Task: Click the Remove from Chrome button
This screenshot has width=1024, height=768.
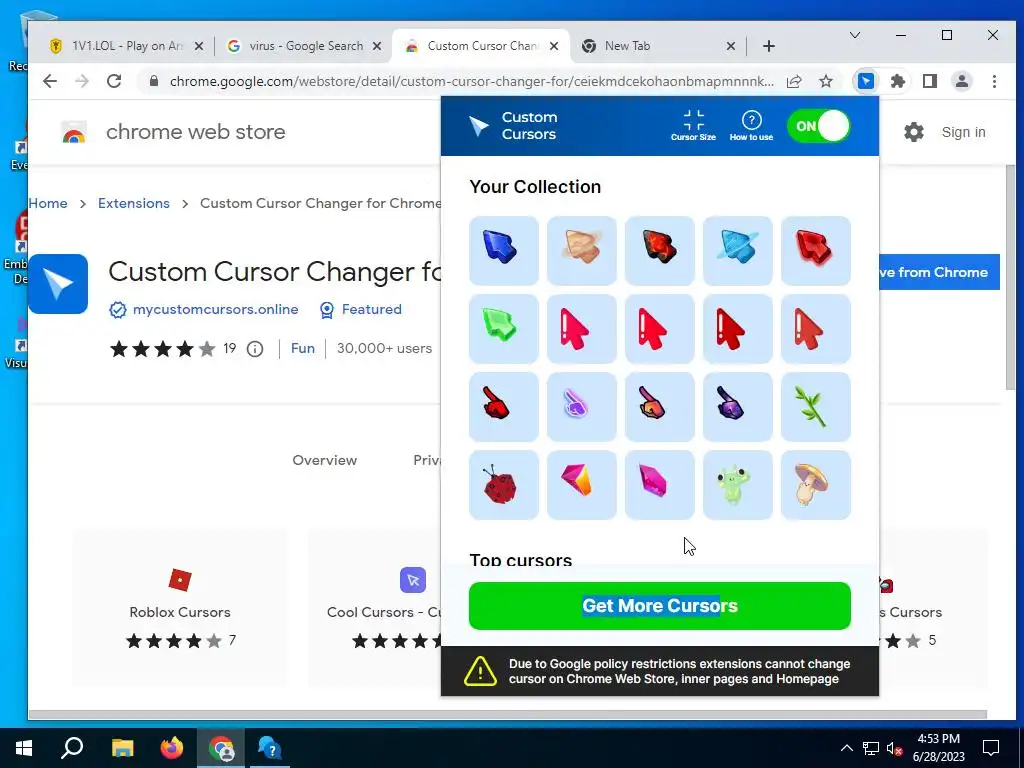Action: coord(939,272)
